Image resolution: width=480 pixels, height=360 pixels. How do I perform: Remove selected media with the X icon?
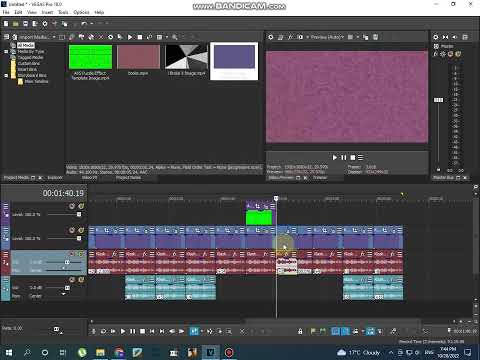pos(101,37)
